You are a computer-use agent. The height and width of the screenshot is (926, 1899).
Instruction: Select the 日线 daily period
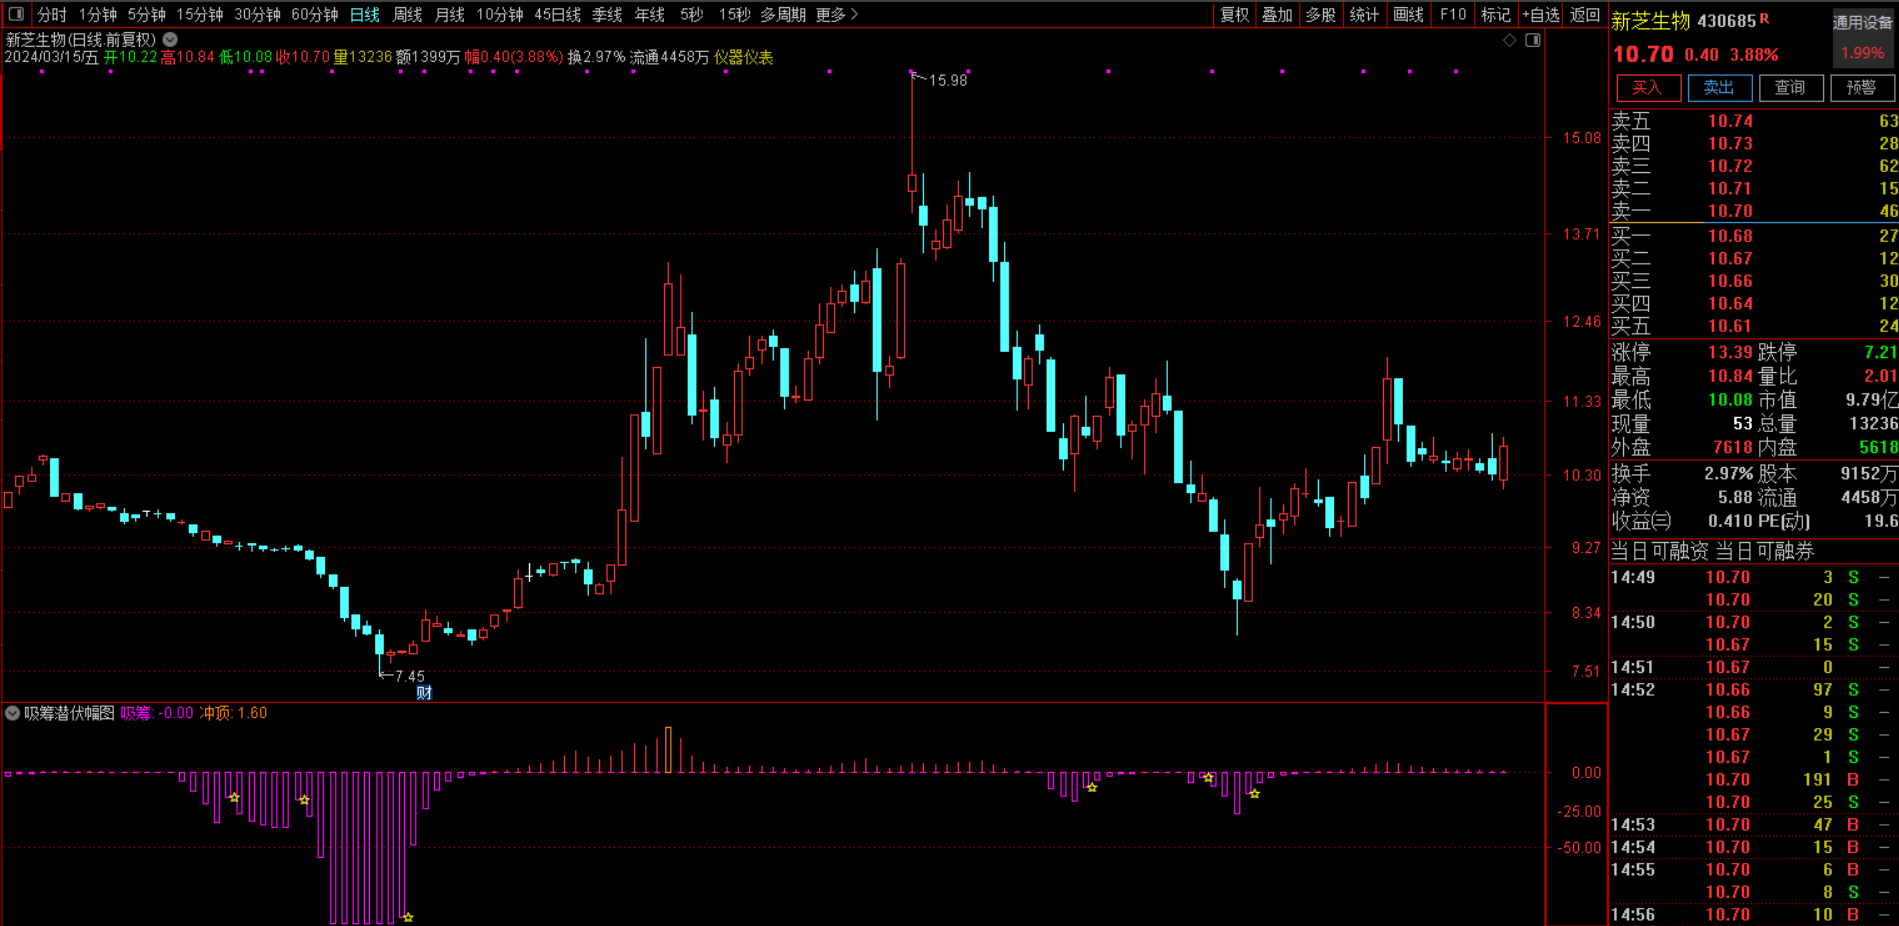[x=365, y=14]
